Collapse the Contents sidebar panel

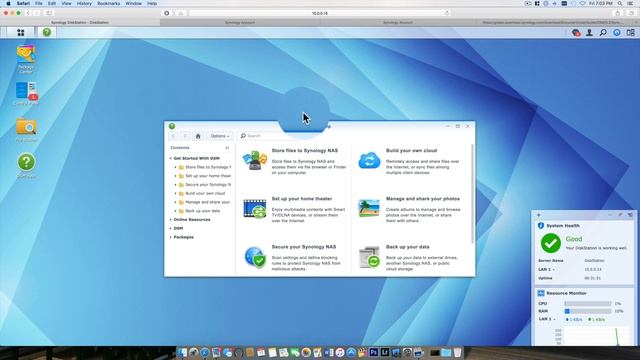pos(227,148)
